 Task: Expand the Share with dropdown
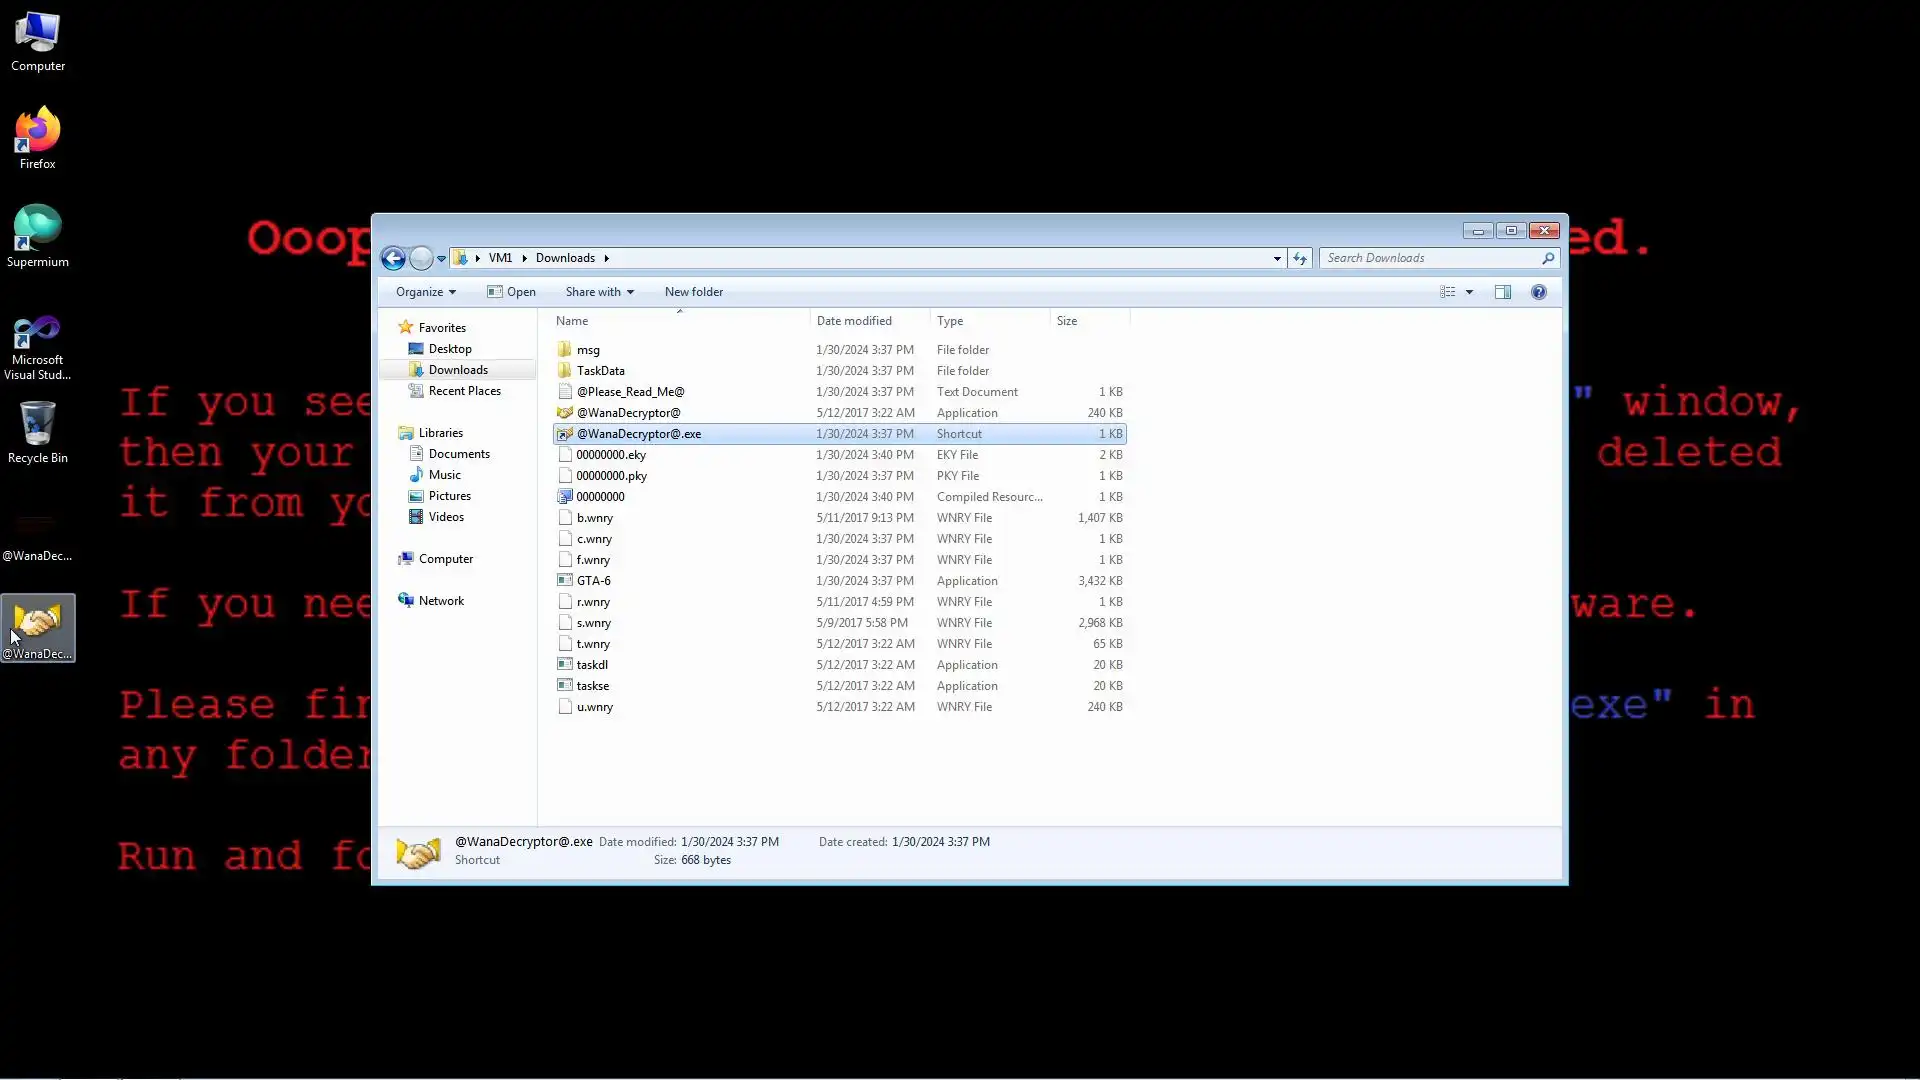599,292
